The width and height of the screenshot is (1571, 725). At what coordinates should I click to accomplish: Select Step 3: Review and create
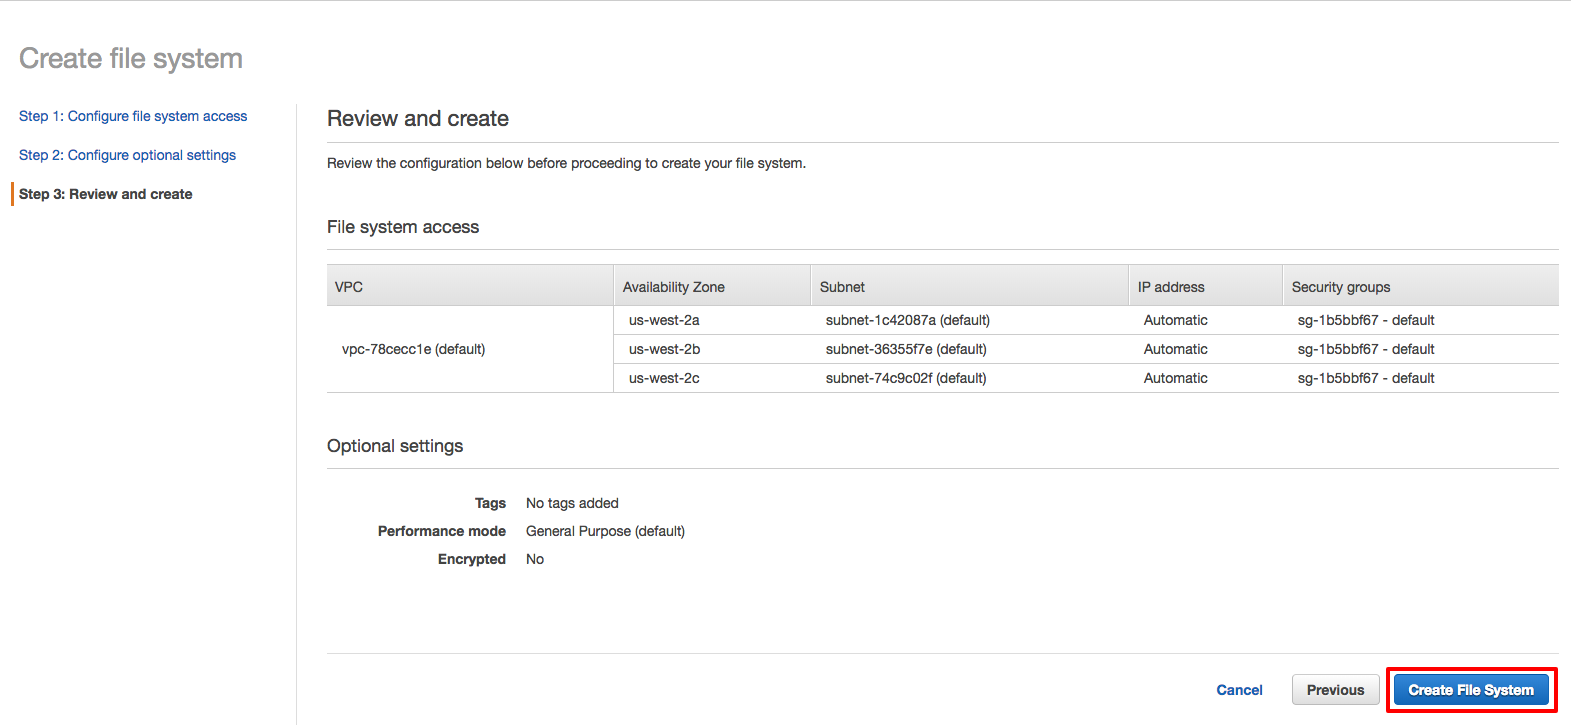point(106,194)
